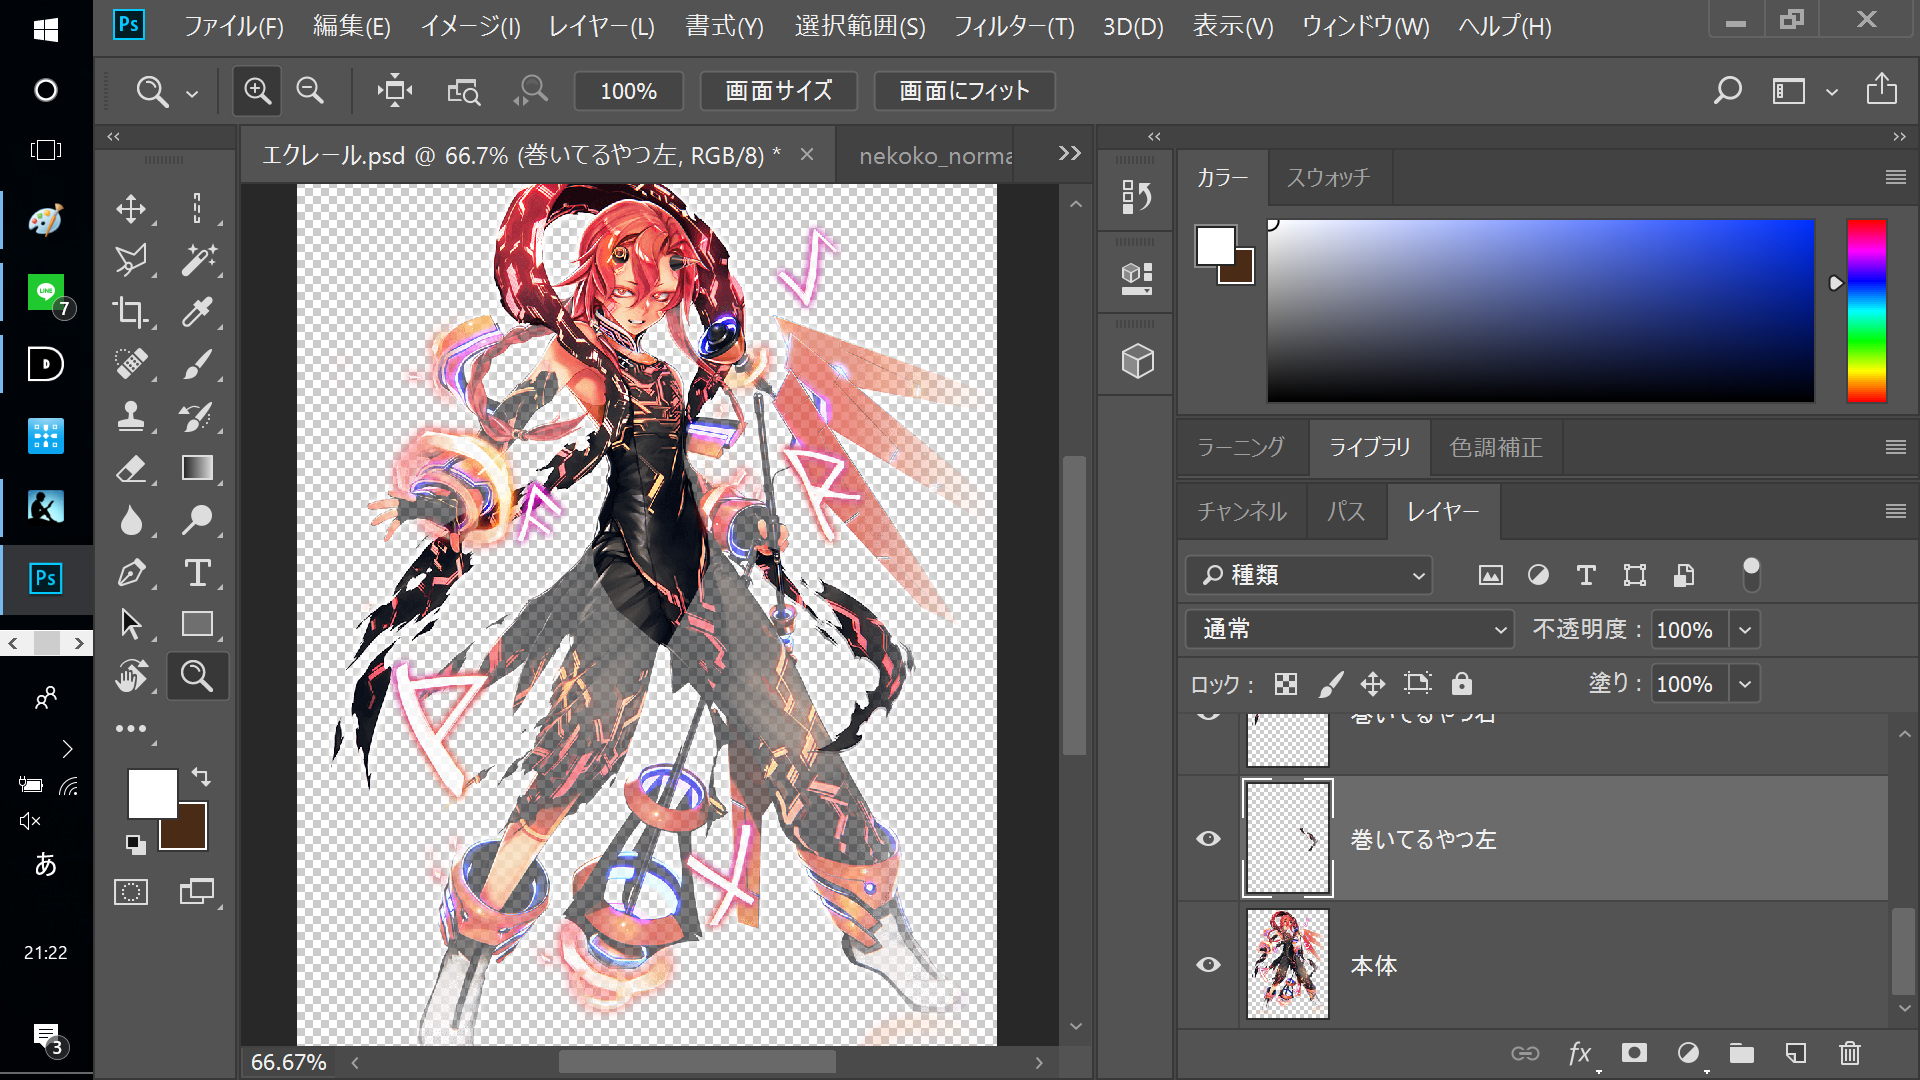1920x1080 pixels.
Task: Open the Edit Toolbar three-dots menu
Action: coord(131,729)
